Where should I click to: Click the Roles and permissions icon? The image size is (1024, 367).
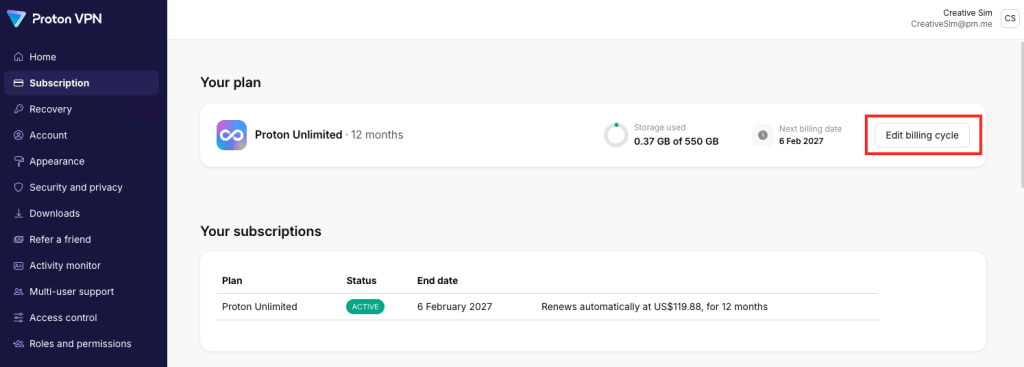point(18,344)
